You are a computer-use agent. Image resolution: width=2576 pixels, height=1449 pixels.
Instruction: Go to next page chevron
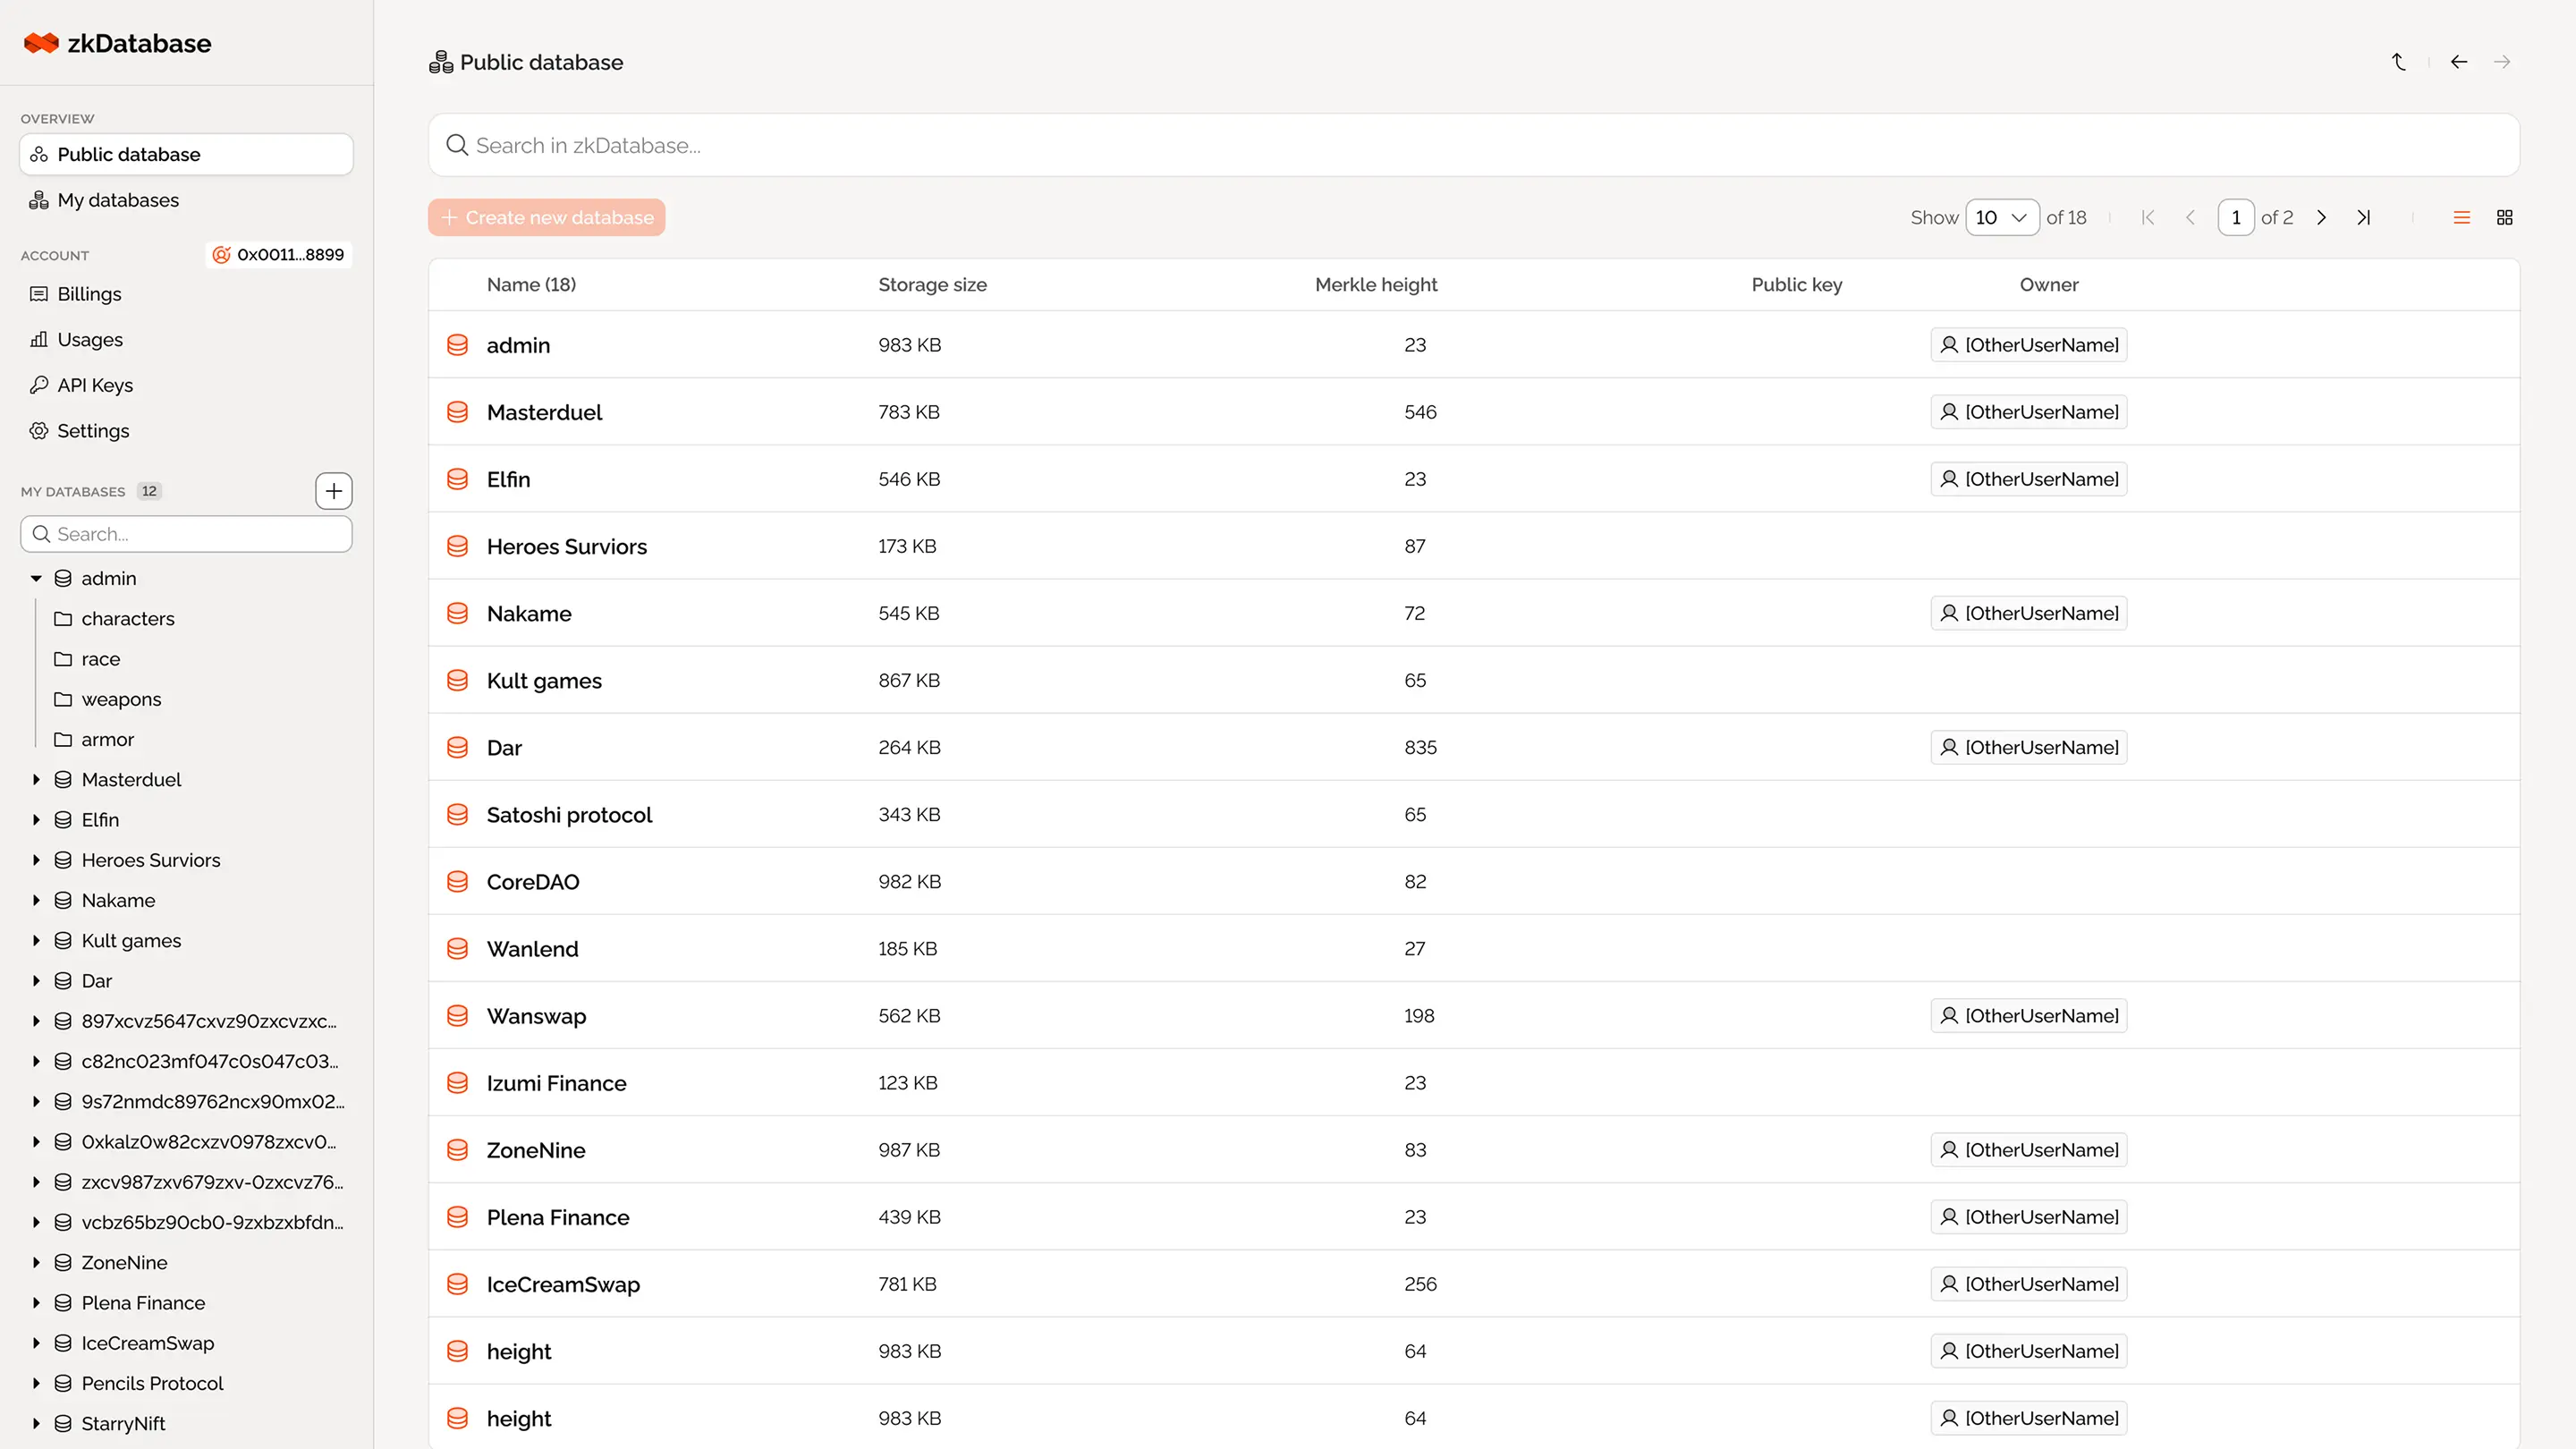(x=2322, y=217)
